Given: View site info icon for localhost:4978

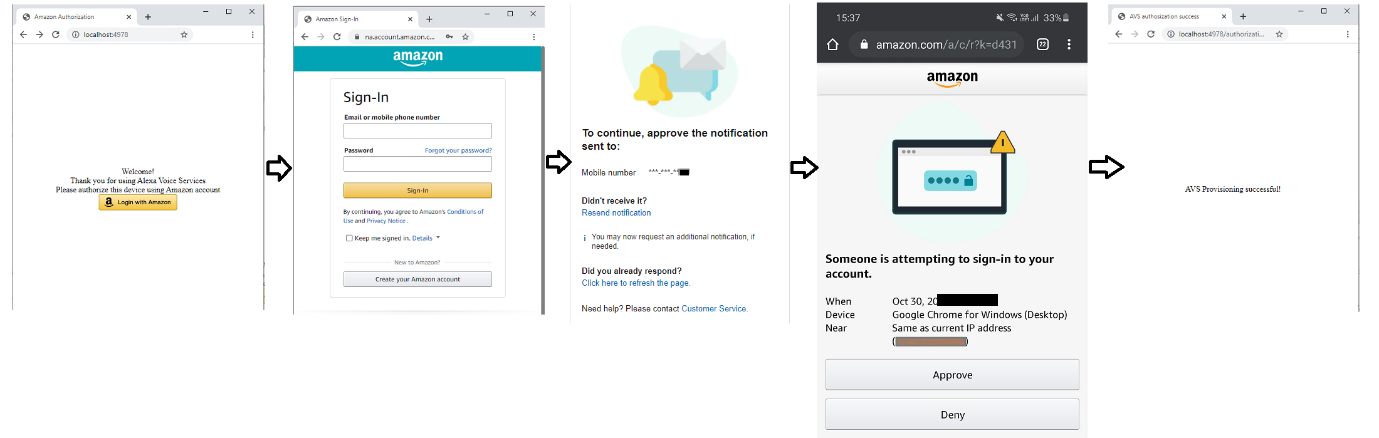Looking at the screenshot, I should (76, 34).
